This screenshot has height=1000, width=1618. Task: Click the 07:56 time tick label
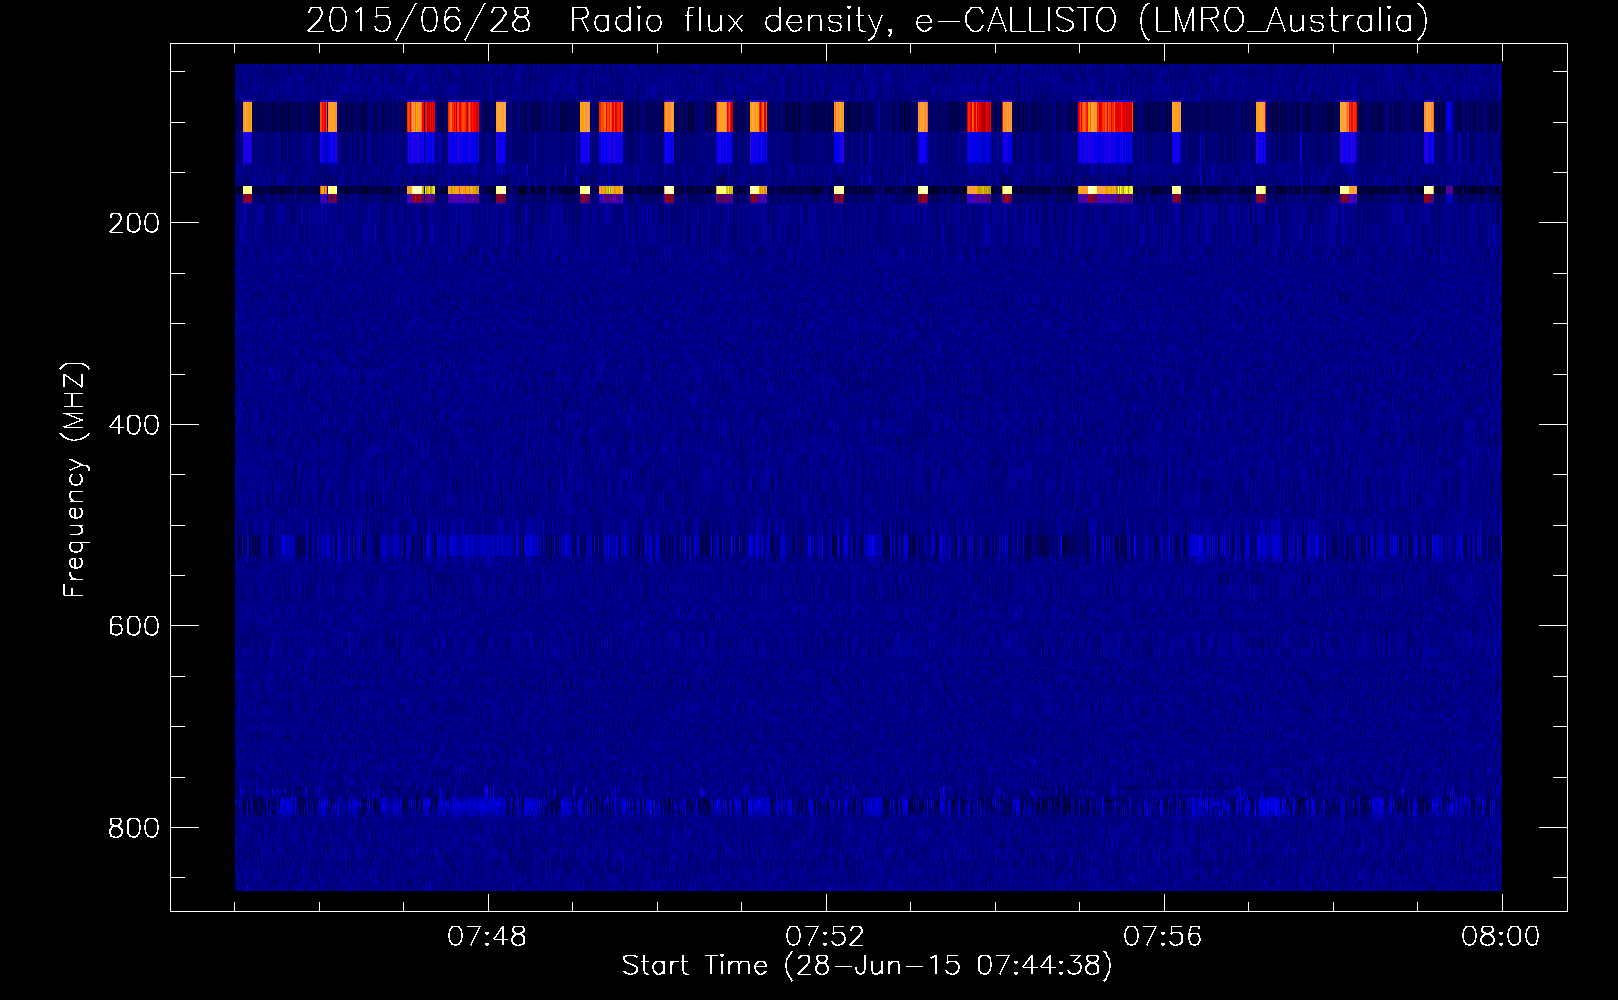coord(1163,937)
